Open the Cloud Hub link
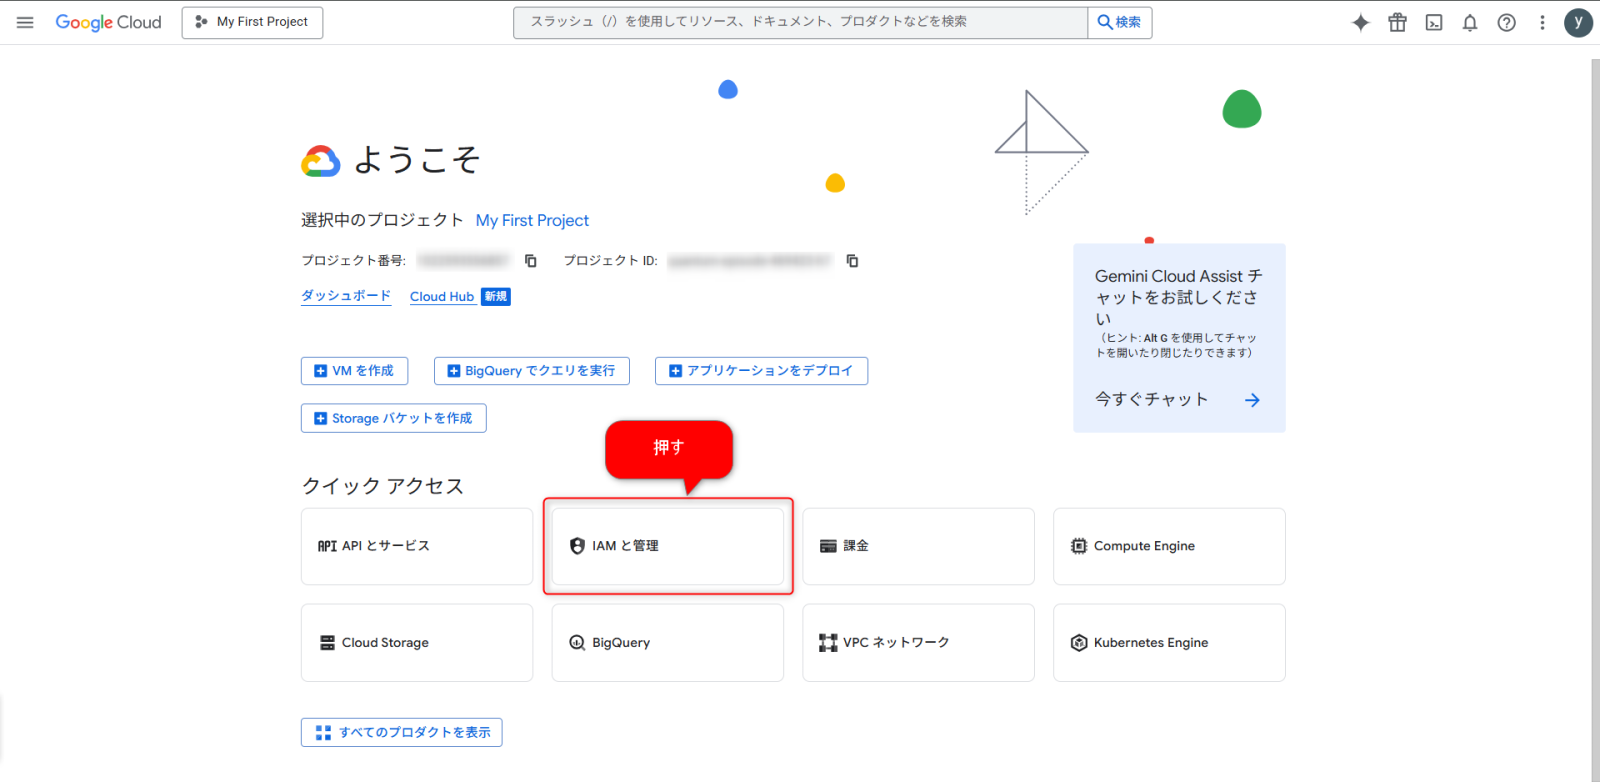 point(442,297)
